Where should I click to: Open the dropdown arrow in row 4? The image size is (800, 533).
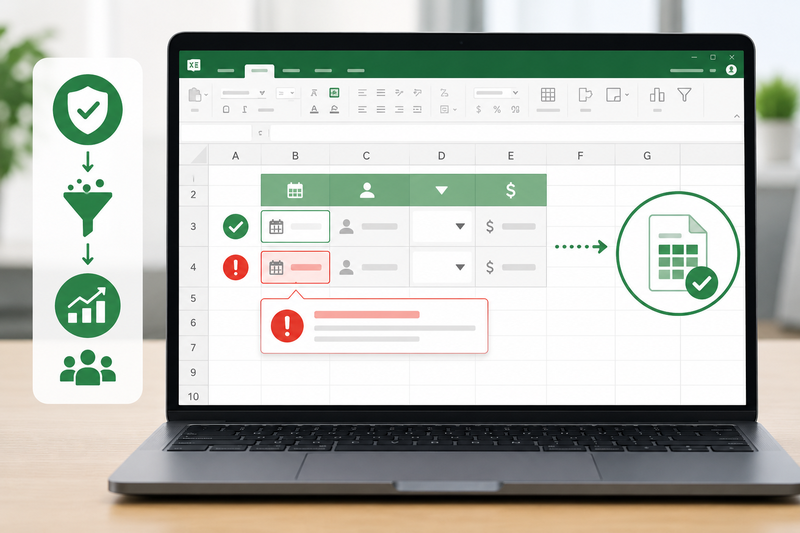460,267
